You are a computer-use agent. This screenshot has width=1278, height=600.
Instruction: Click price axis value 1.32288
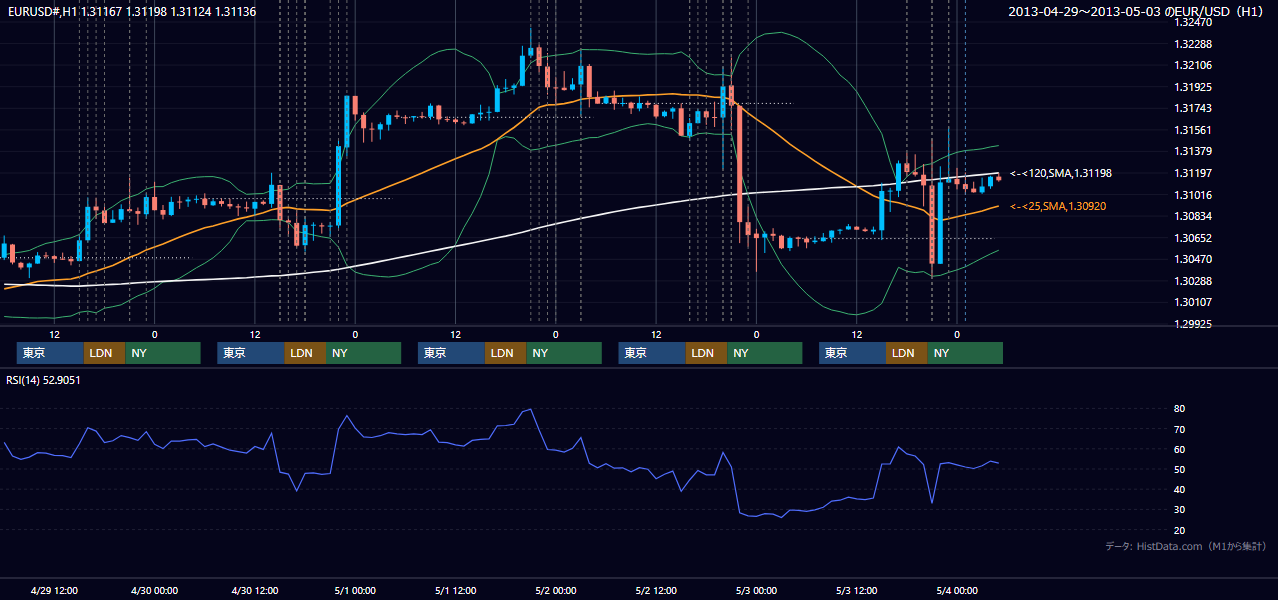(x=1194, y=44)
